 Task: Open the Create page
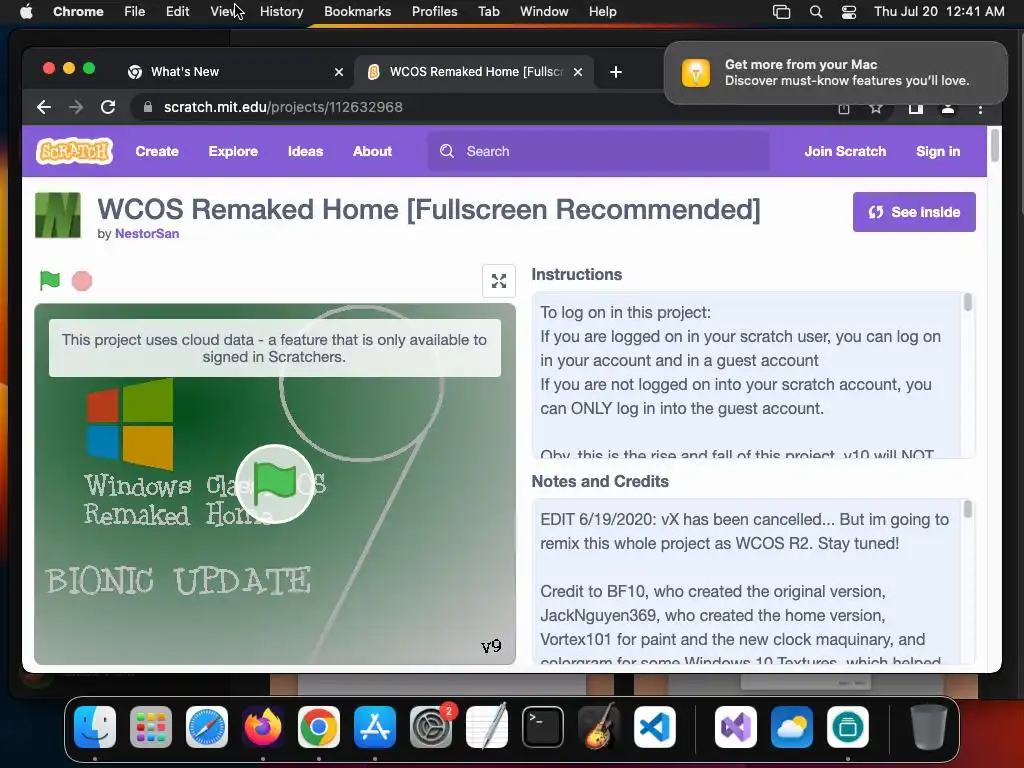tap(157, 151)
